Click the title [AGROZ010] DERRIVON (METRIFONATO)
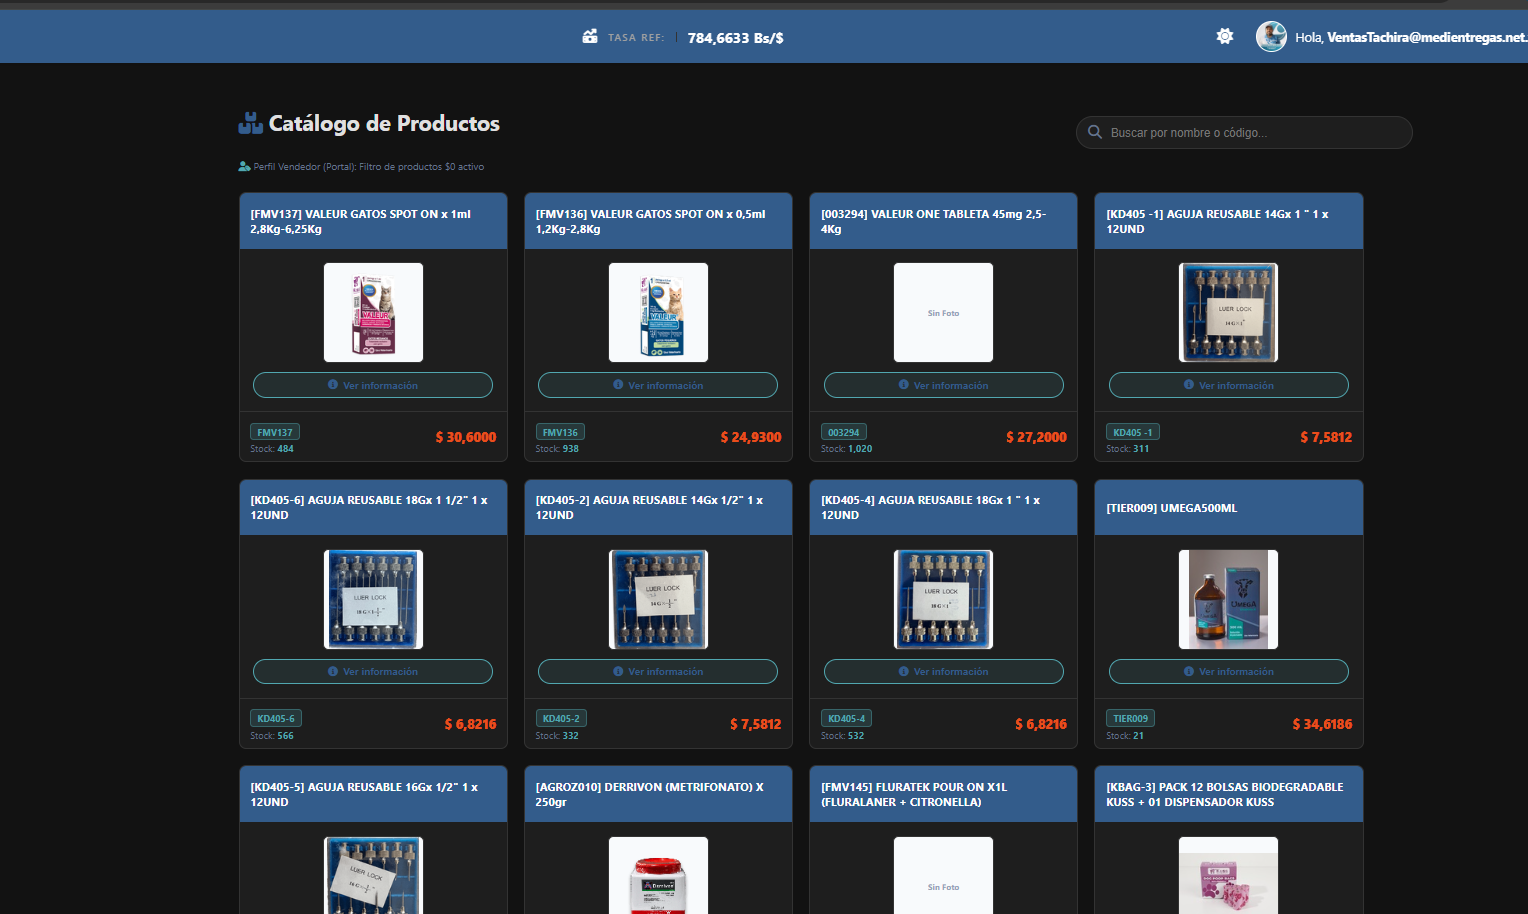Image resolution: width=1528 pixels, height=914 pixels. pos(649,794)
